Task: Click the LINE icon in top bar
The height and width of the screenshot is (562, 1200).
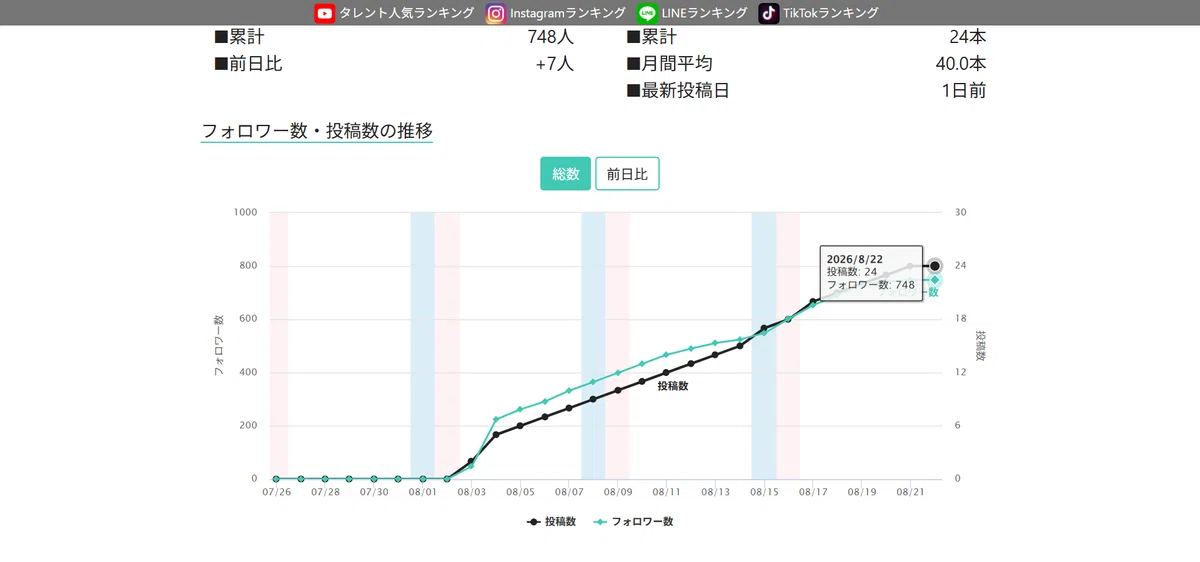Action: pyautogui.click(x=647, y=13)
